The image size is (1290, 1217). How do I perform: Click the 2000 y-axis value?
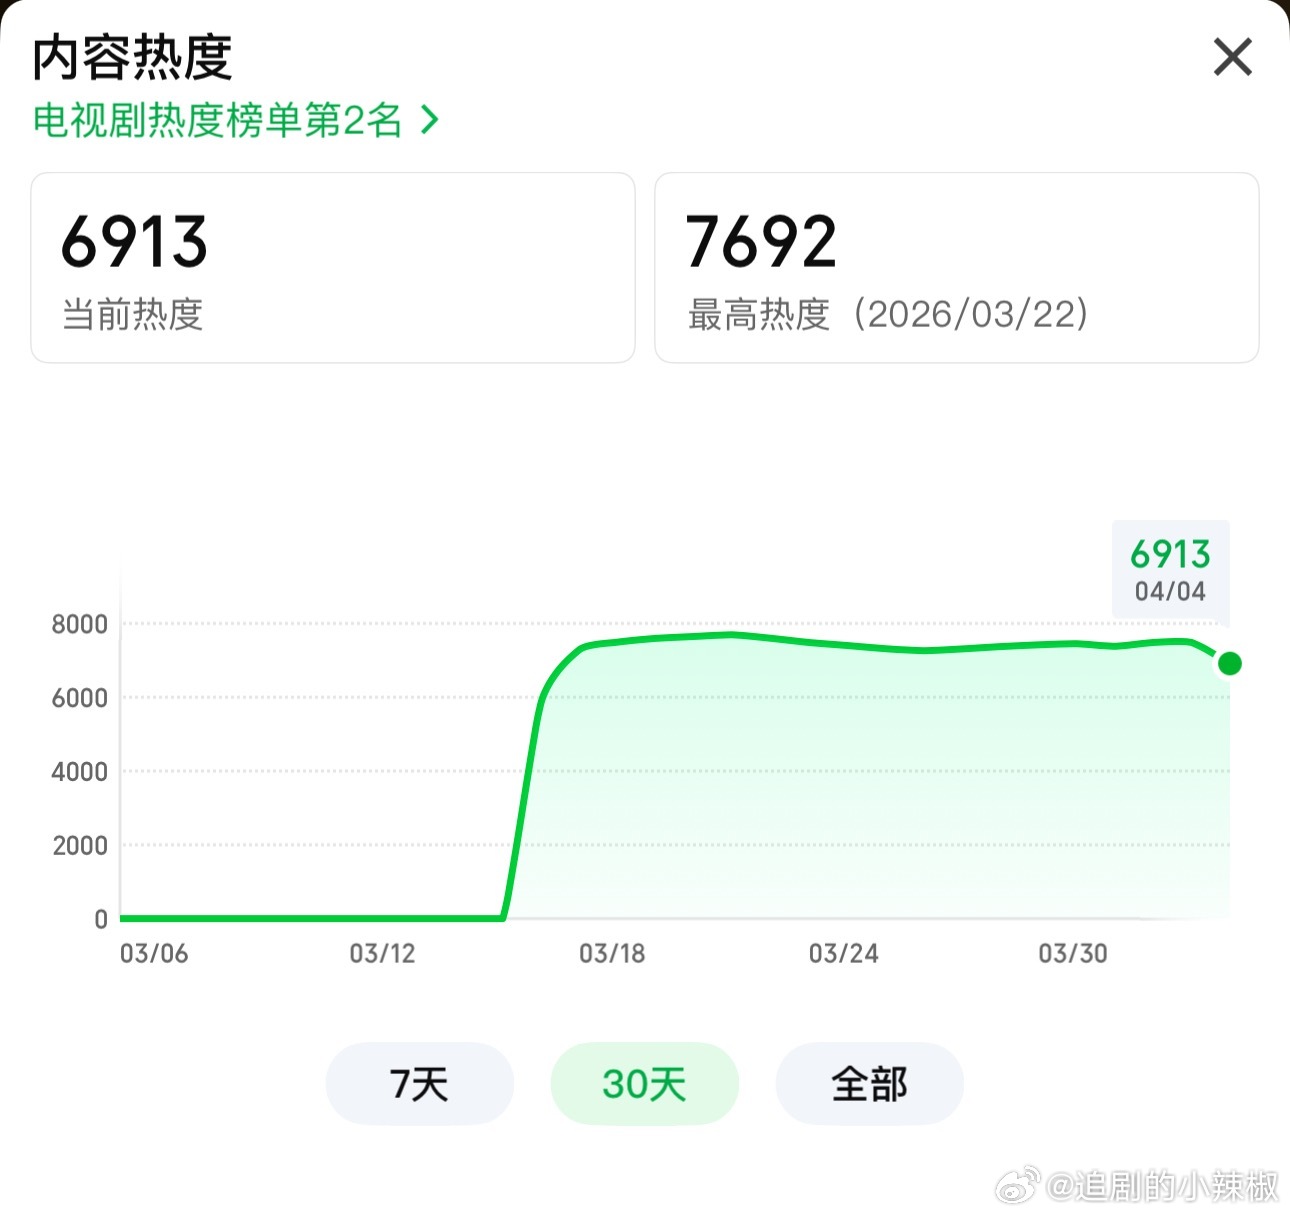[x=80, y=846]
